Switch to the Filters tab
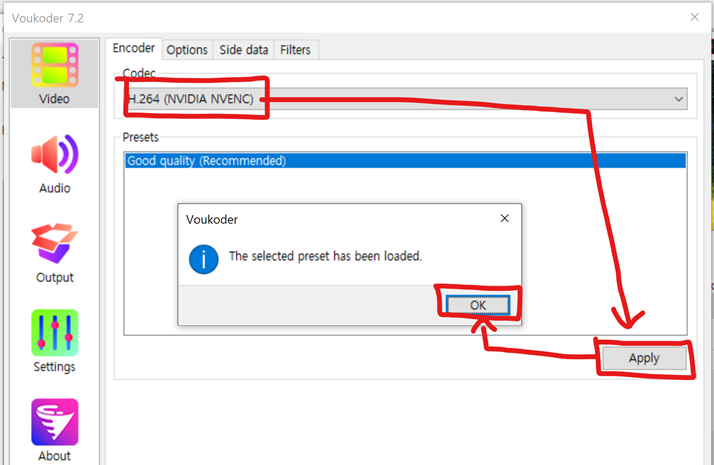 pyautogui.click(x=295, y=50)
